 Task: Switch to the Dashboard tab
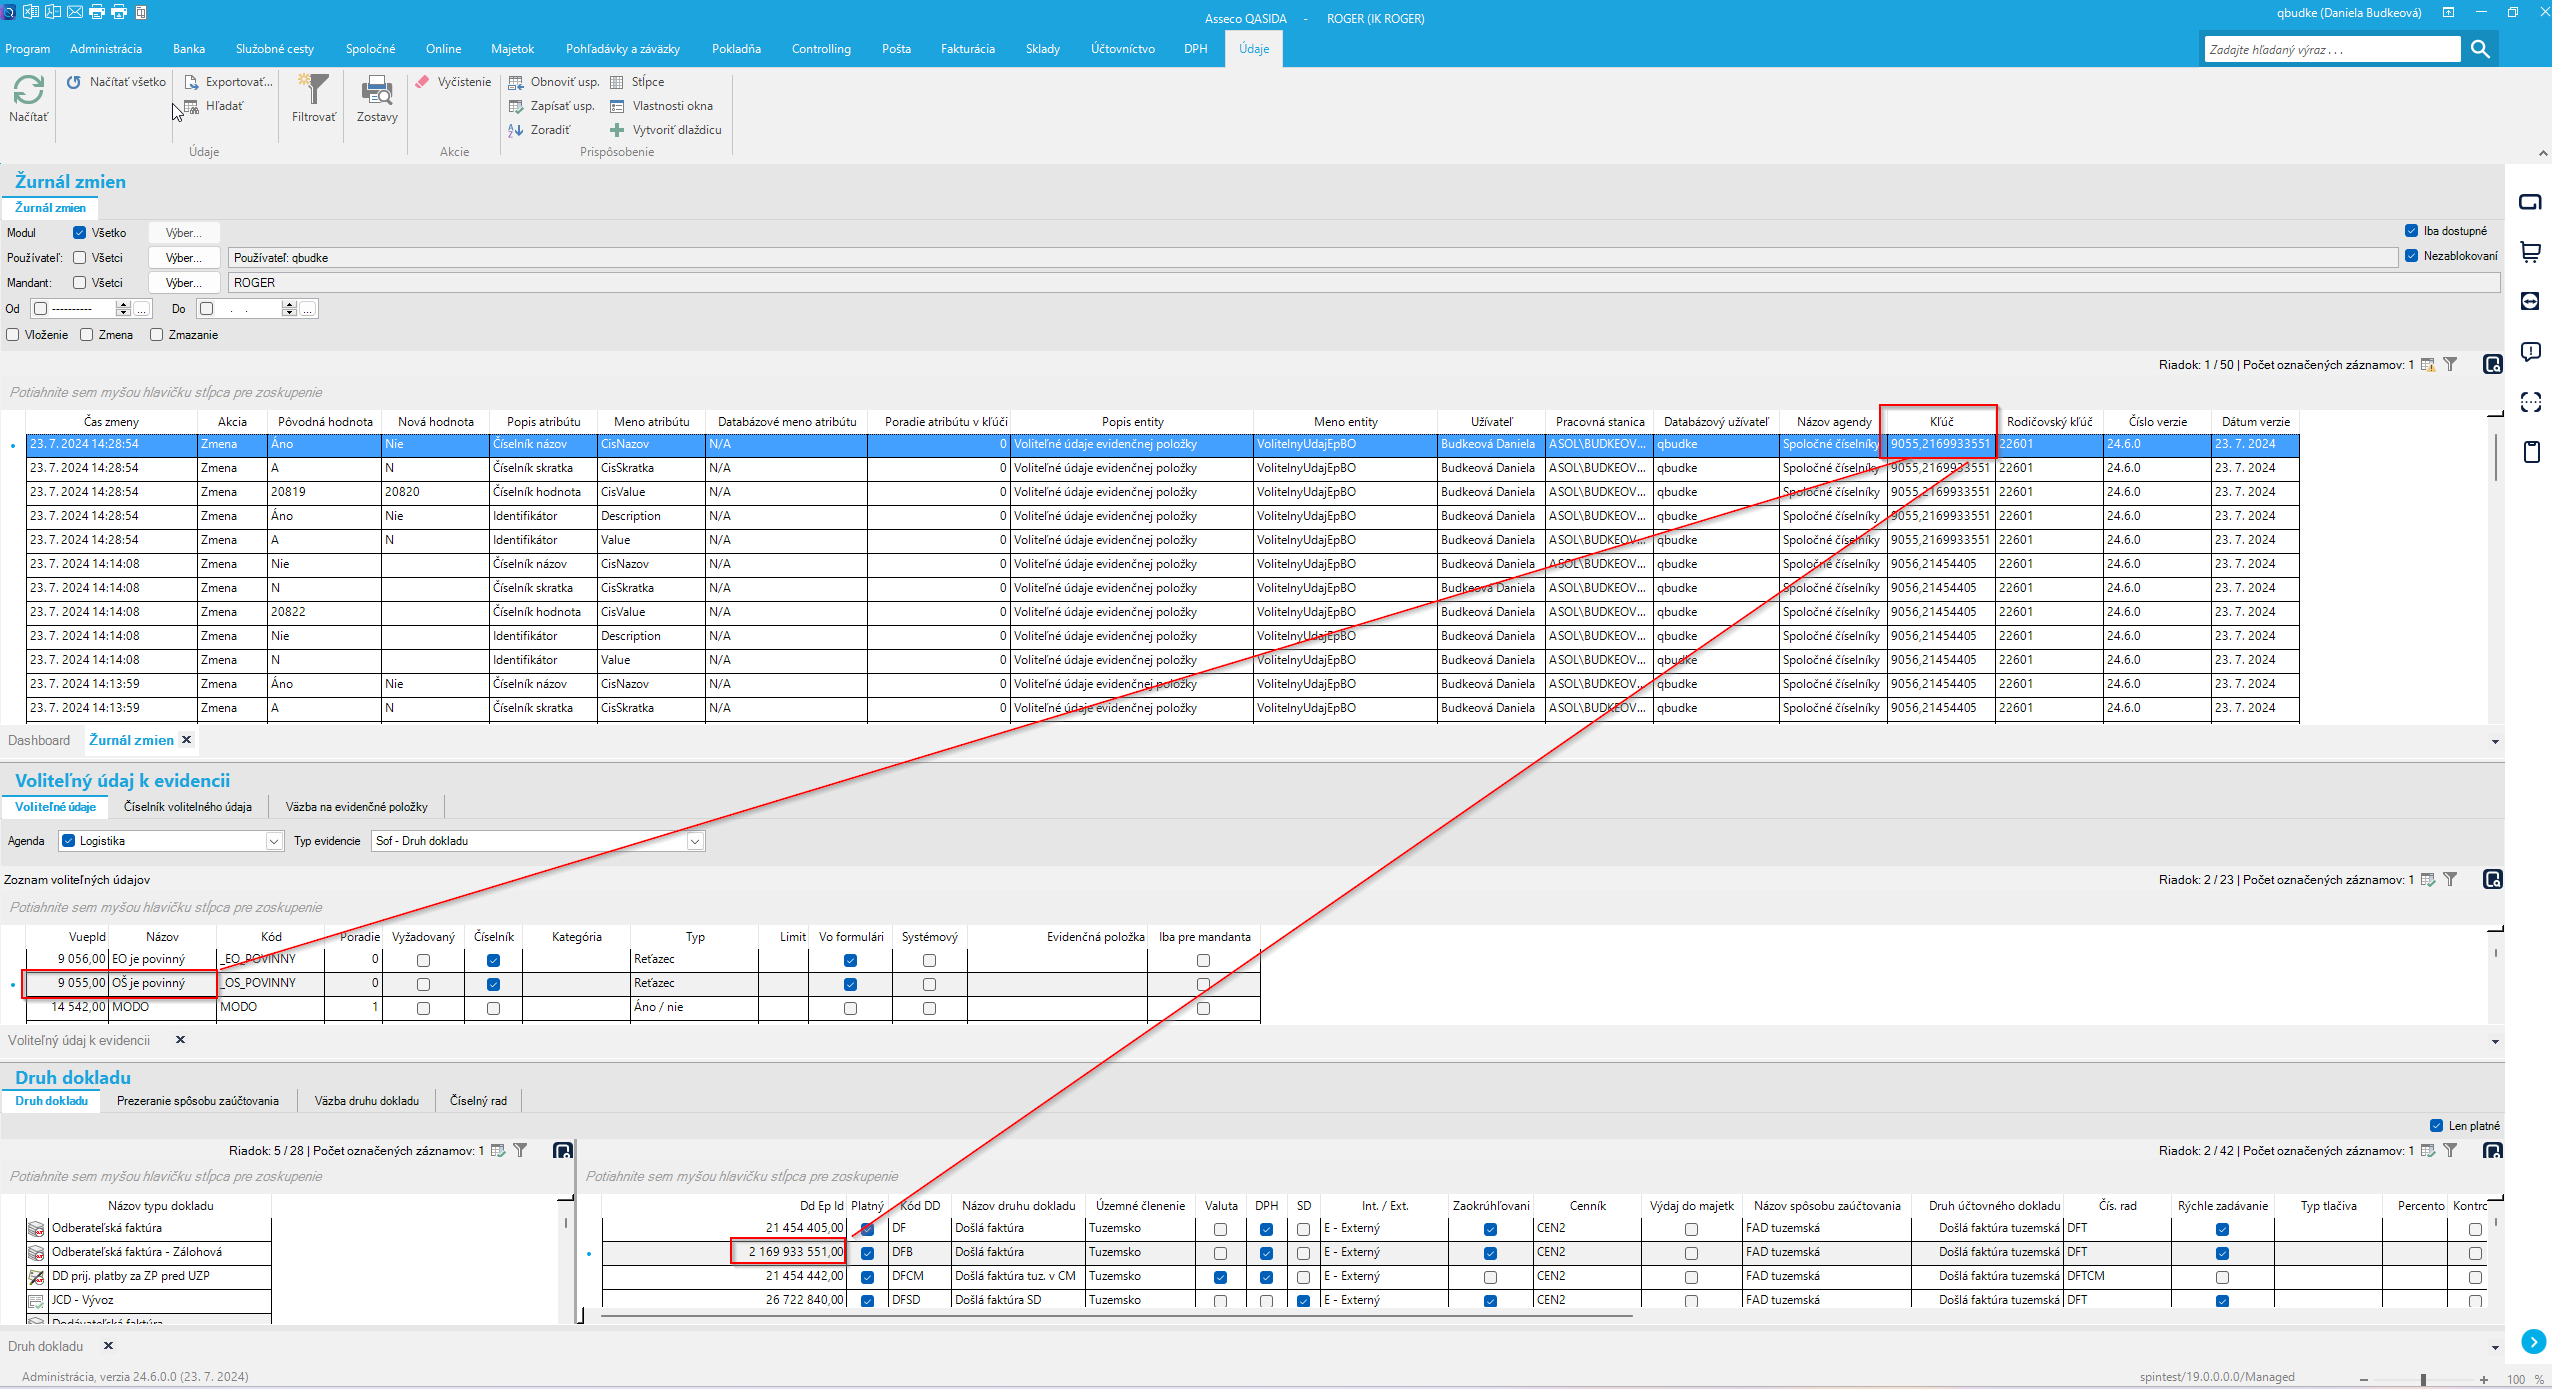pos(39,741)
